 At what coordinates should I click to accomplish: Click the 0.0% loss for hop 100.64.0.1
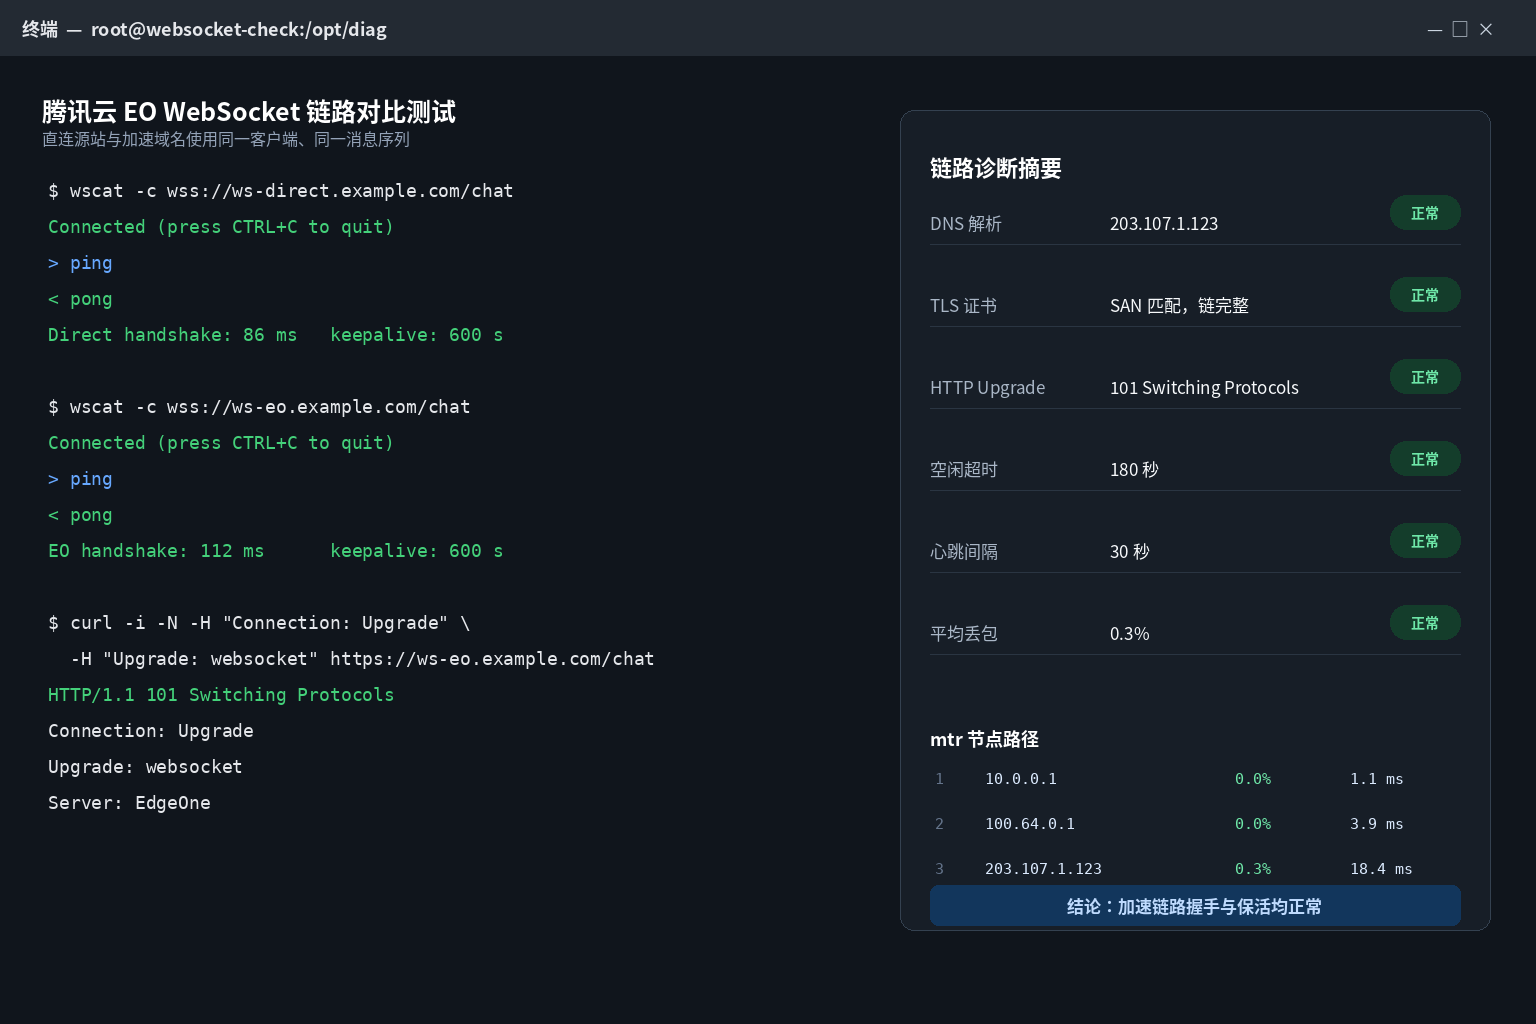point(1253,824)
